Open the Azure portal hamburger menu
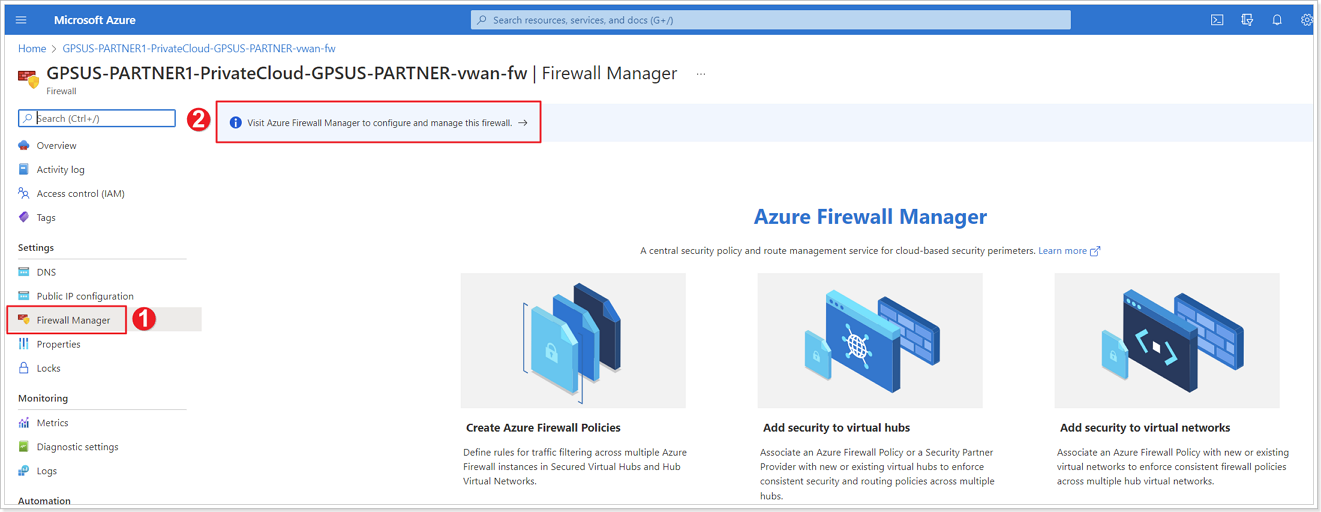The height and width of the screenshot is (512, 1321). pyautogui.click(x=22, y=20)
